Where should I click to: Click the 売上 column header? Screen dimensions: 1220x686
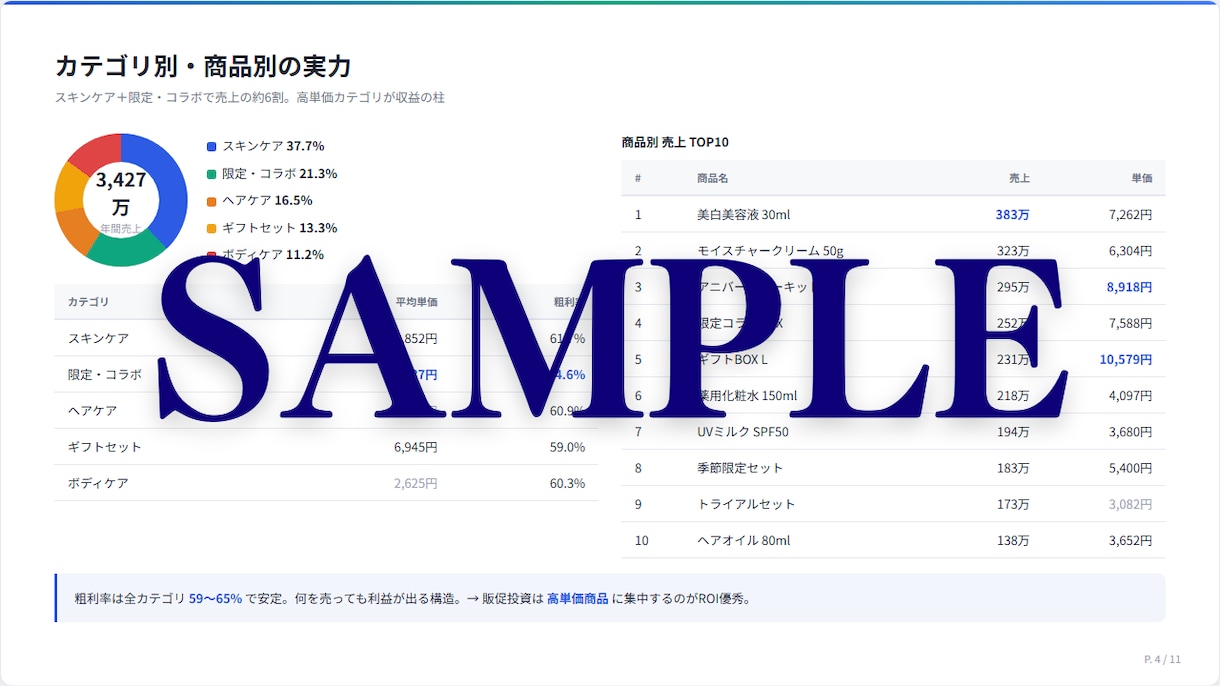pyautogui.click(x=1019, y=178)
